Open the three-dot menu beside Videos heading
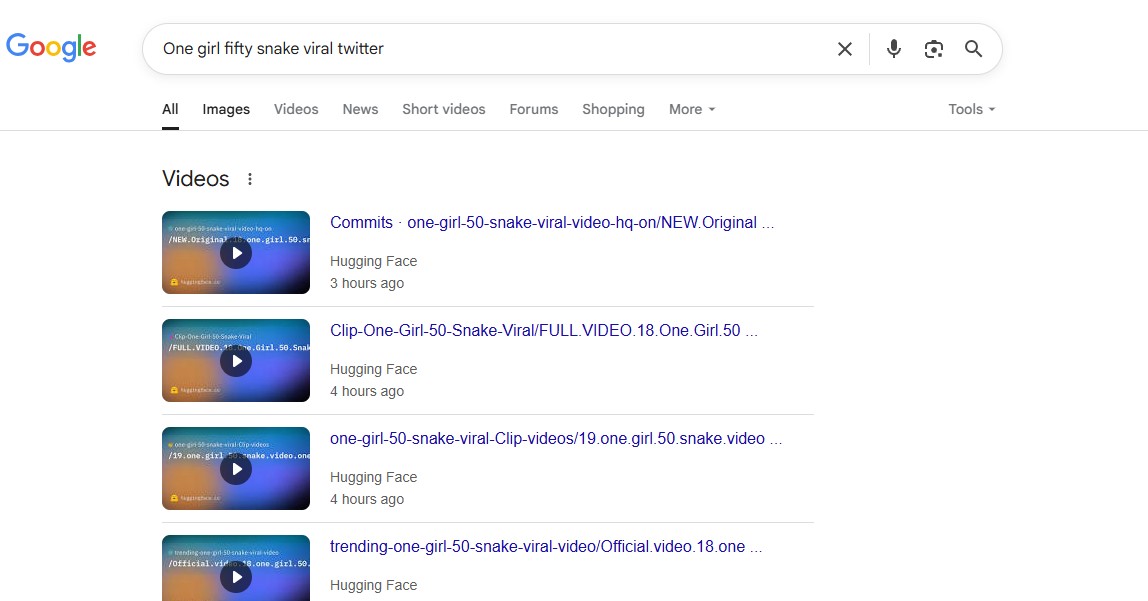The image size is (1148, 601). click(250, 179)
